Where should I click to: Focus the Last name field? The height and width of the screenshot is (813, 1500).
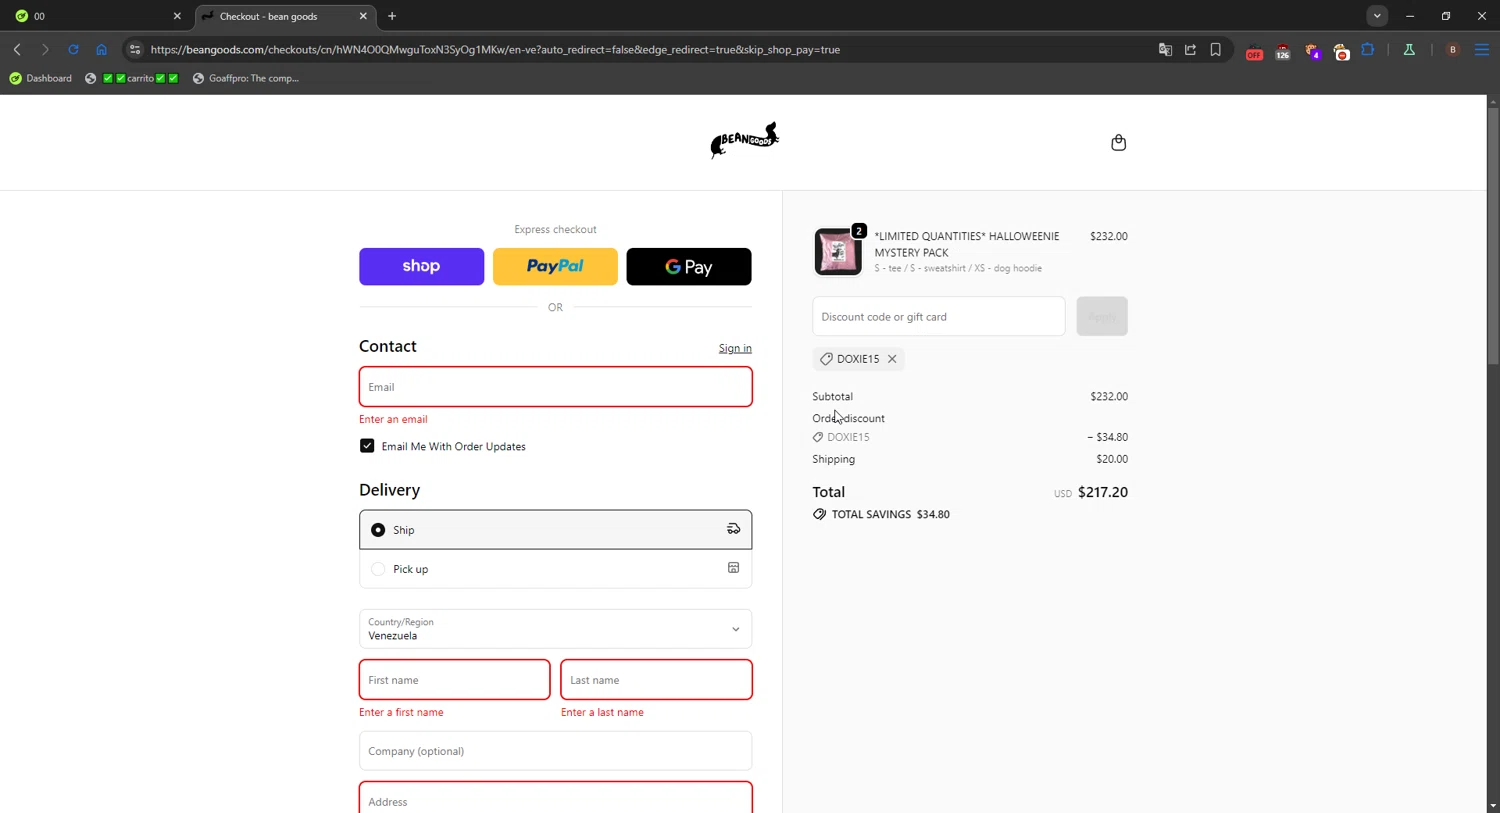656,680
